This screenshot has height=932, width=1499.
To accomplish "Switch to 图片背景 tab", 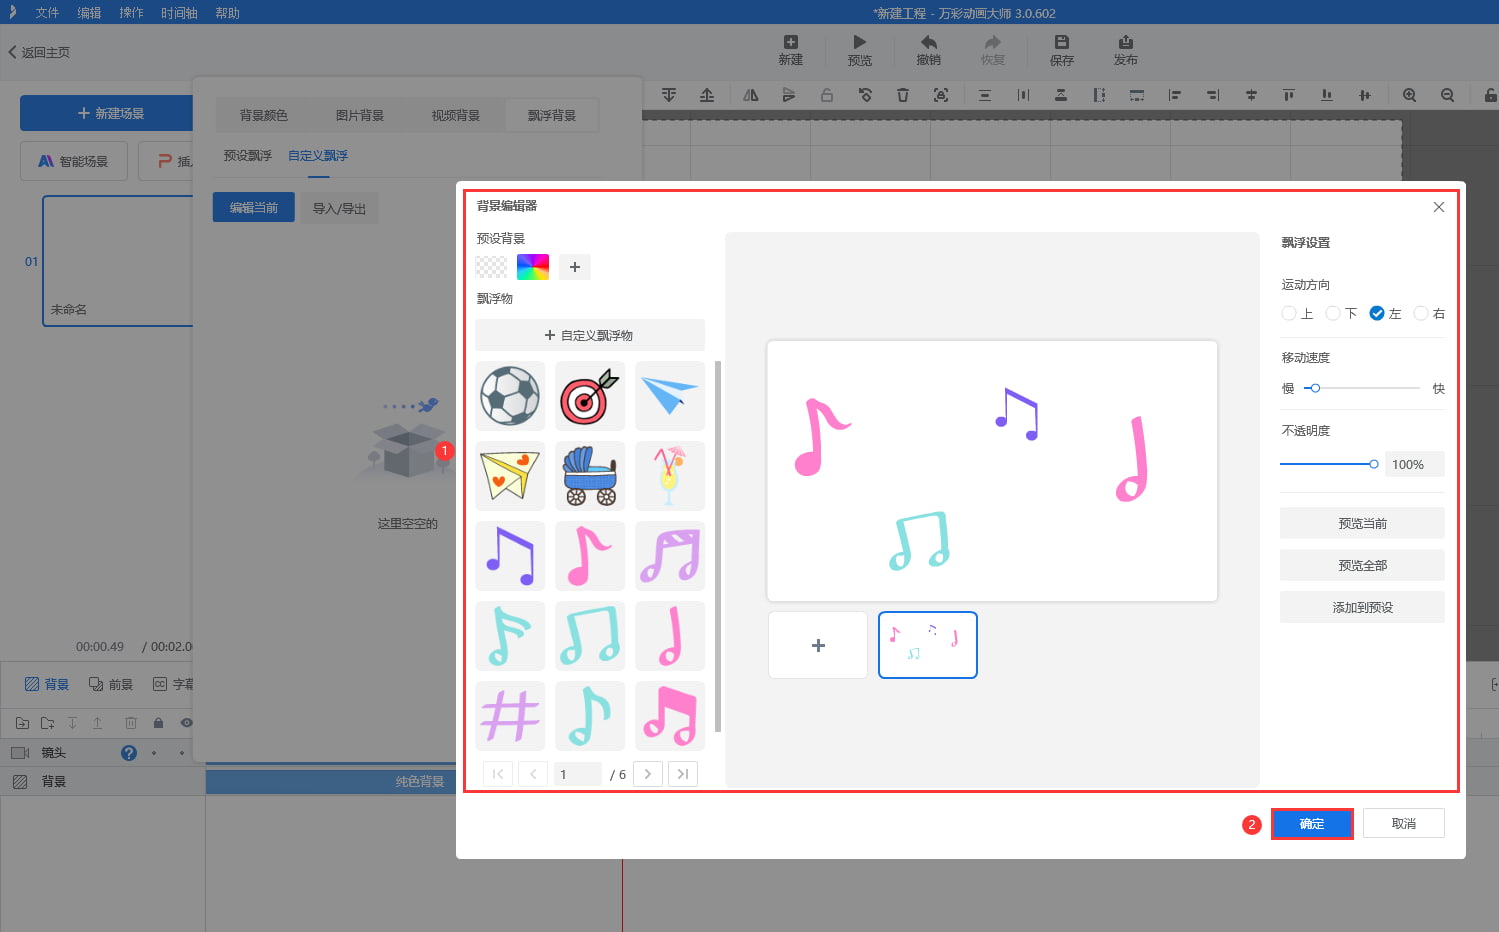I will (x=360, y=116).
